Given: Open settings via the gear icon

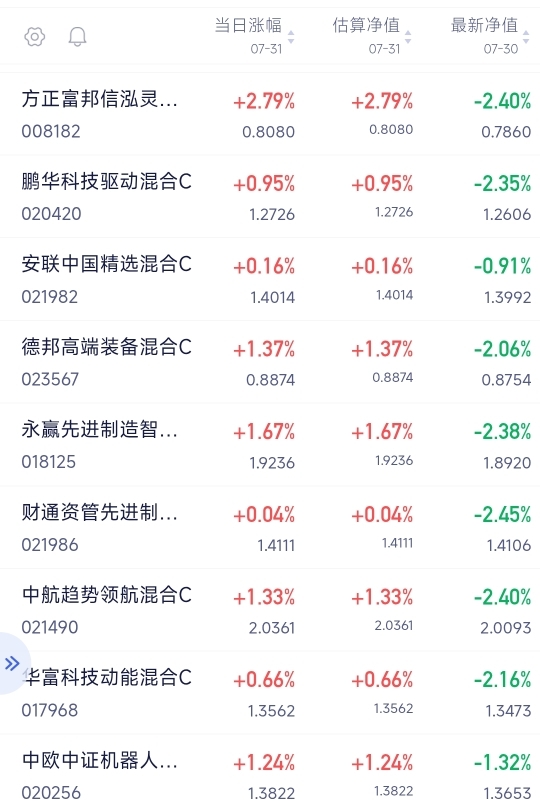Looking at the screenshot, I should (35, 37).
